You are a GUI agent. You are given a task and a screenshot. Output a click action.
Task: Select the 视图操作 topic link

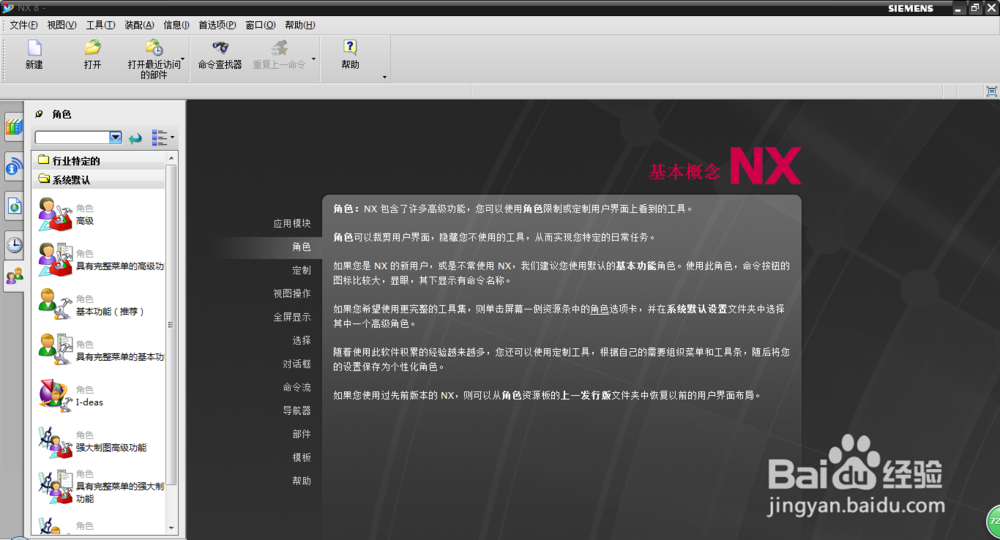292,293
